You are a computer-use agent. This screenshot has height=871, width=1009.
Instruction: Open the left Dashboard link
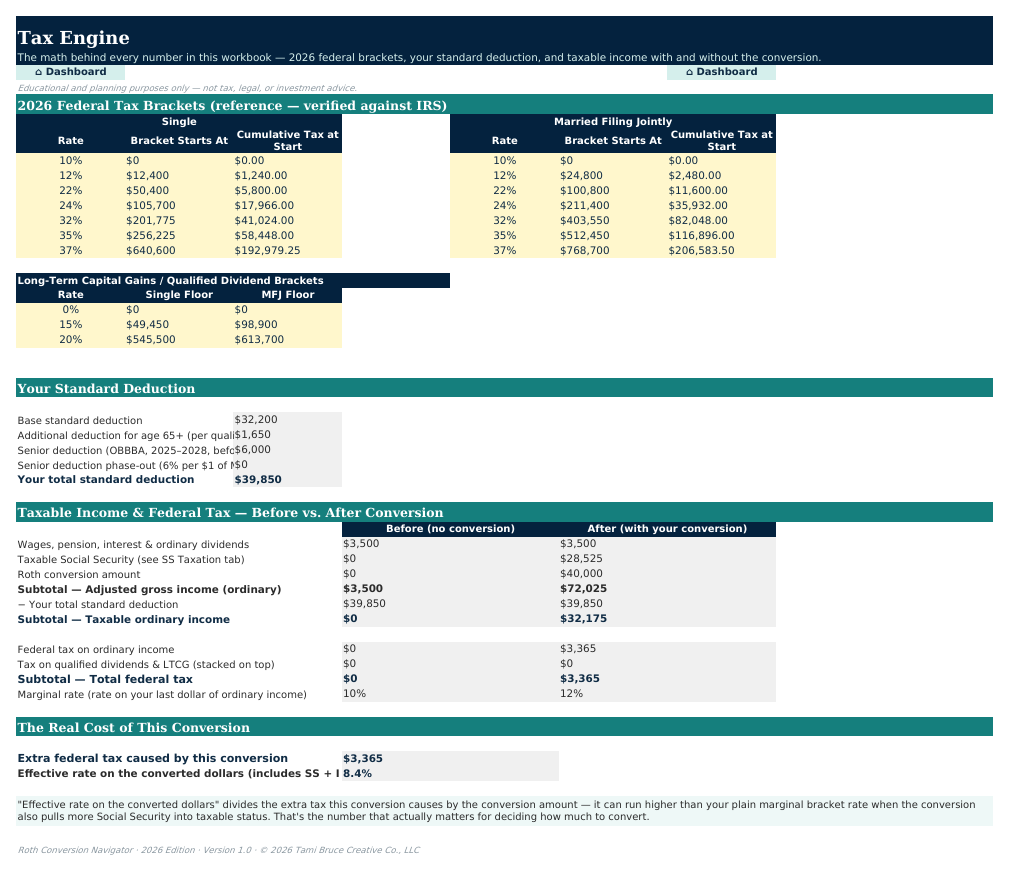click(70, 72)
